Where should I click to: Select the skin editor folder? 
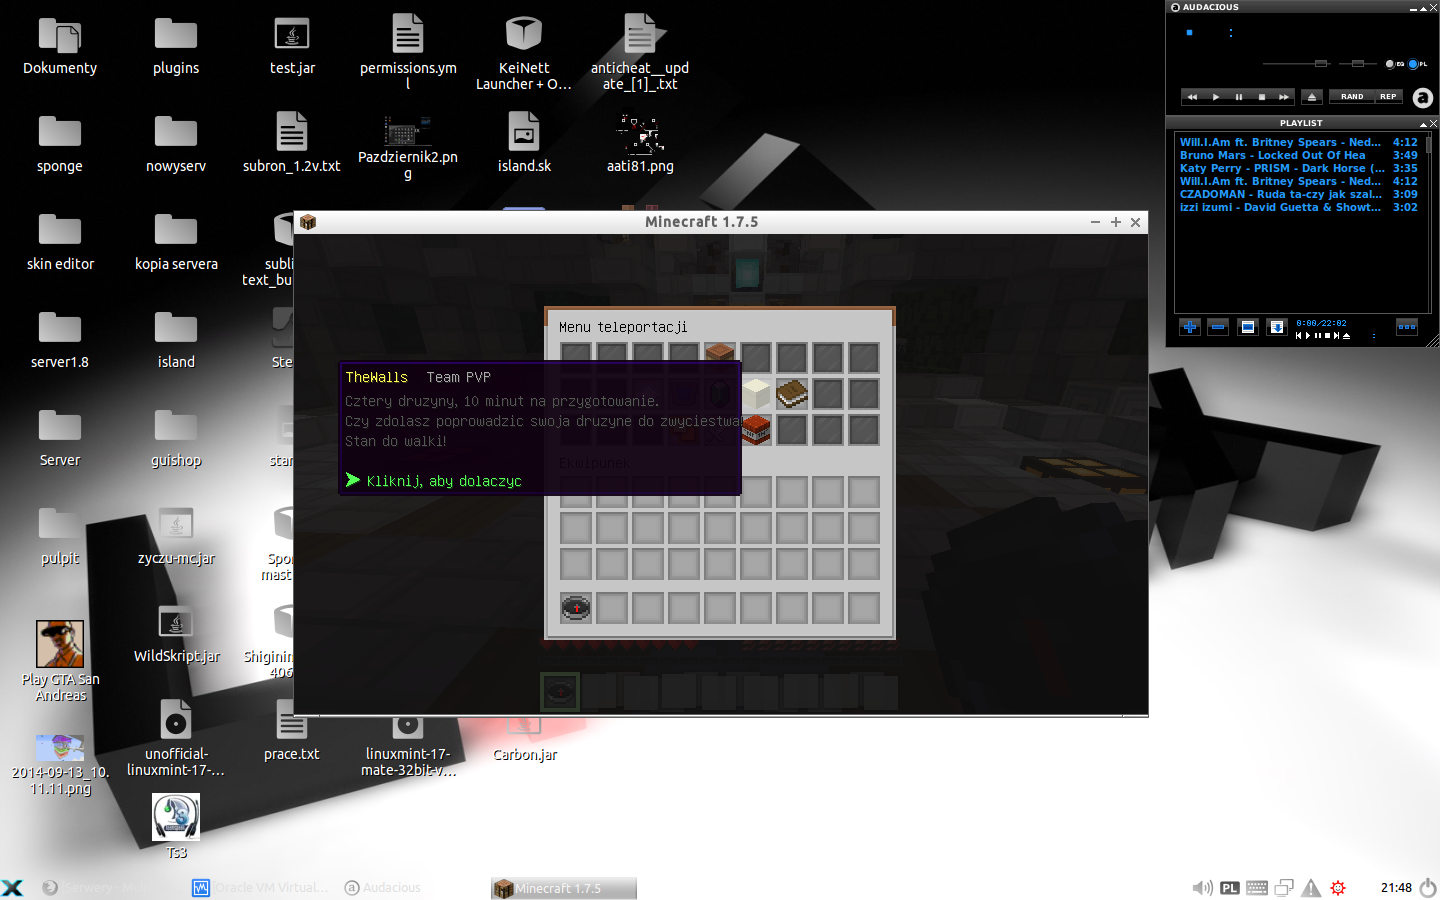60,242
